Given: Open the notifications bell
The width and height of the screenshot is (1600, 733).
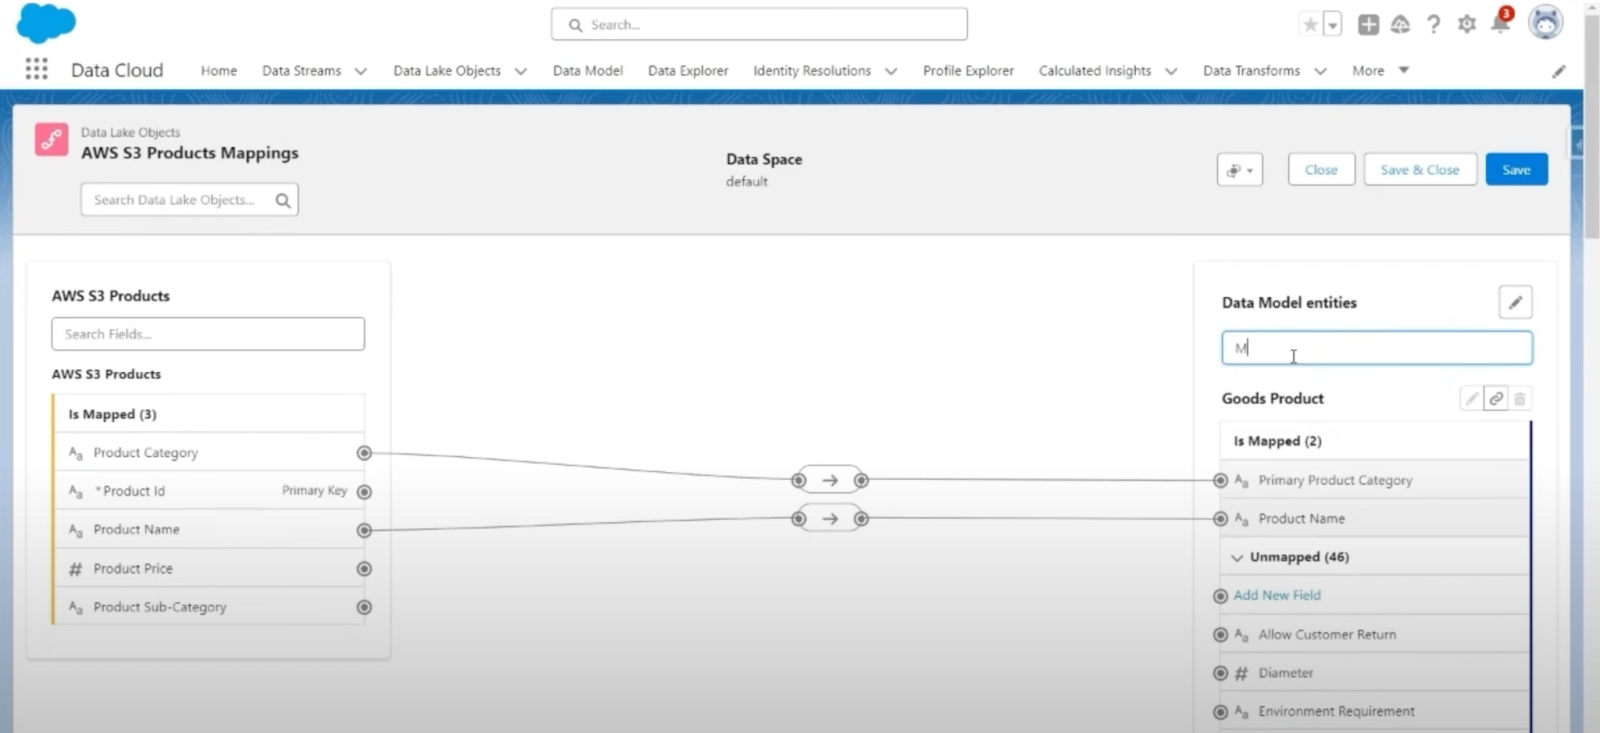Looking at the screenshot, I should 1500,23.
